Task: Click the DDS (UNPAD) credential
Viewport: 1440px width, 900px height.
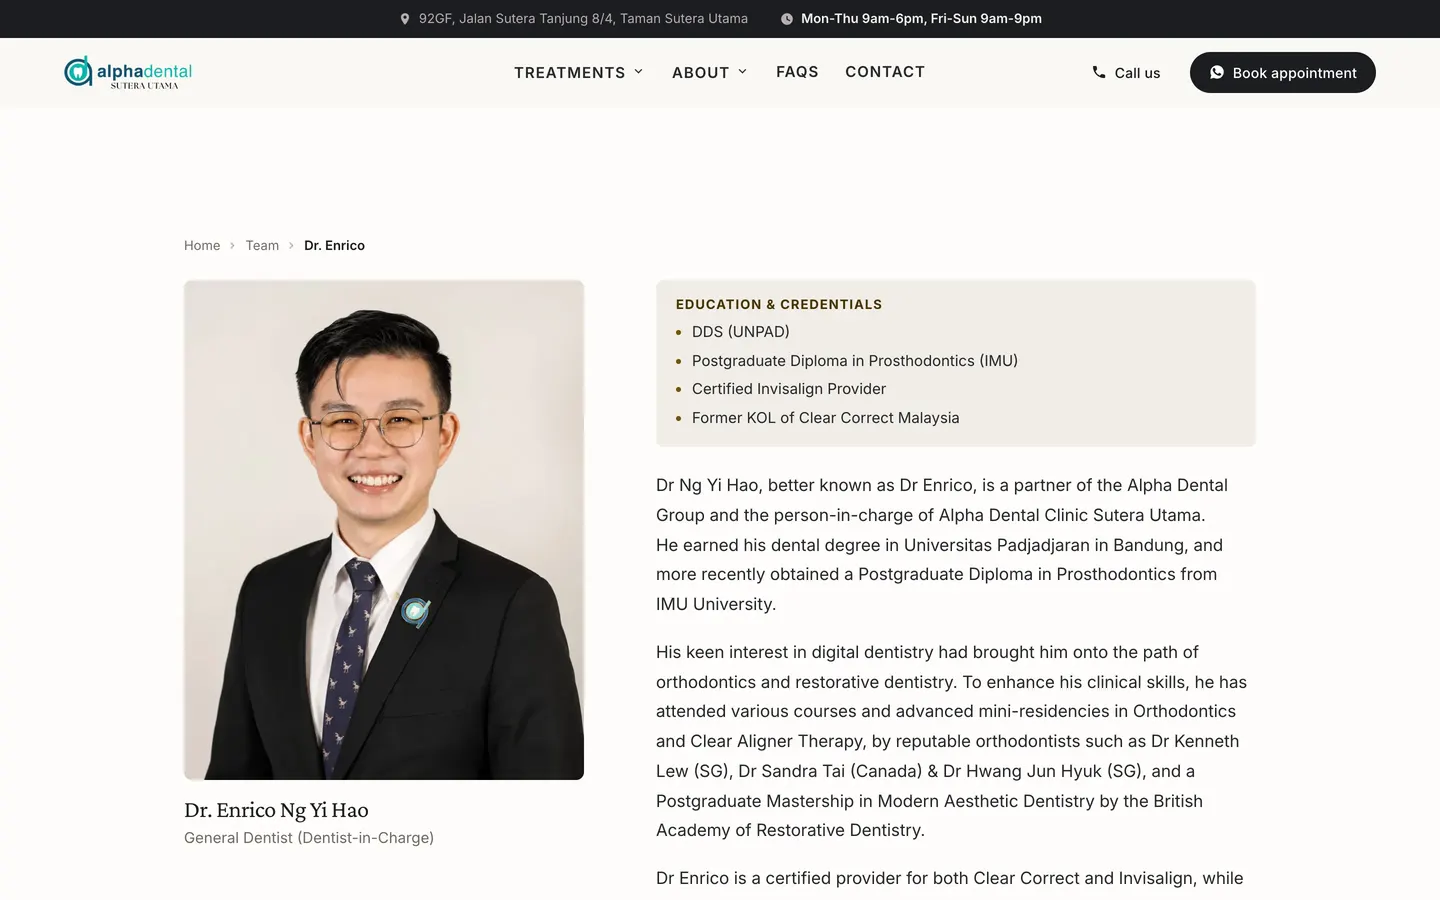Action: point(741,332)
